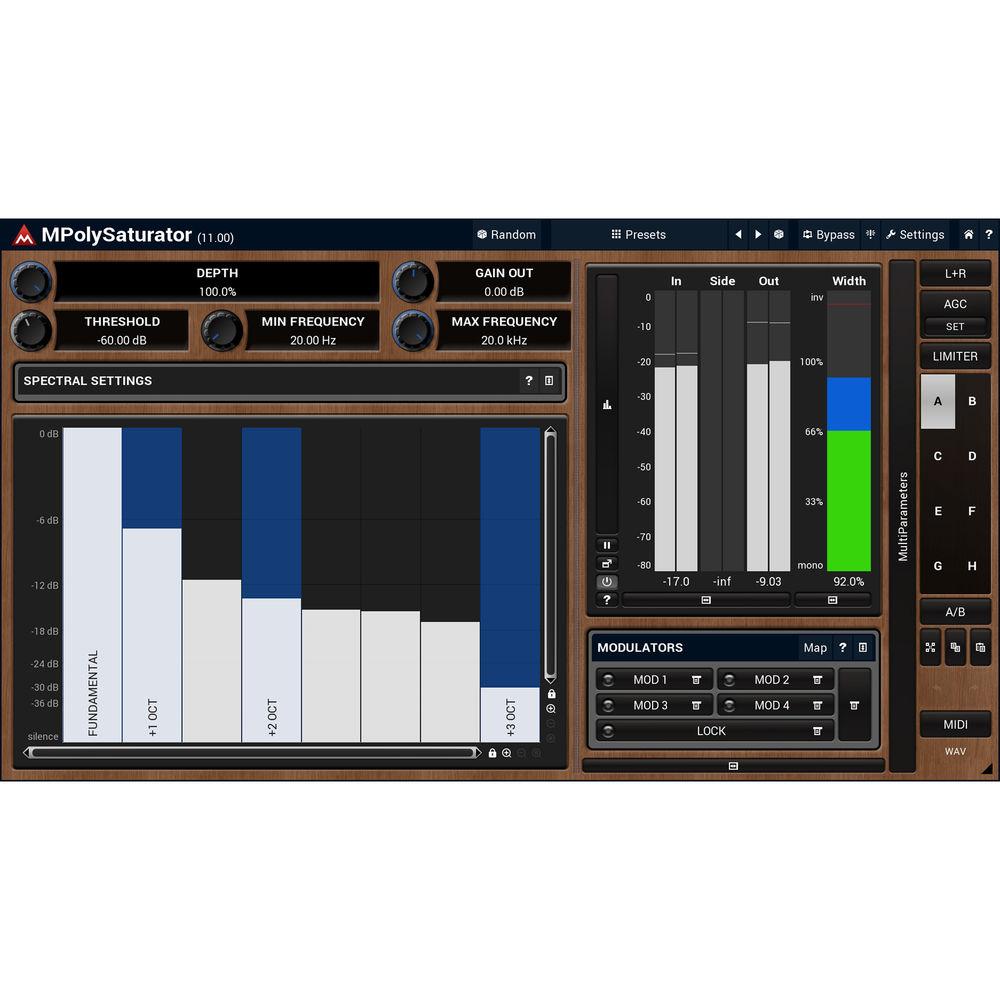Open the Settings menu
Viewport: 1000px width, 1000px height.
pyautogui.click(x=914, y=235)
